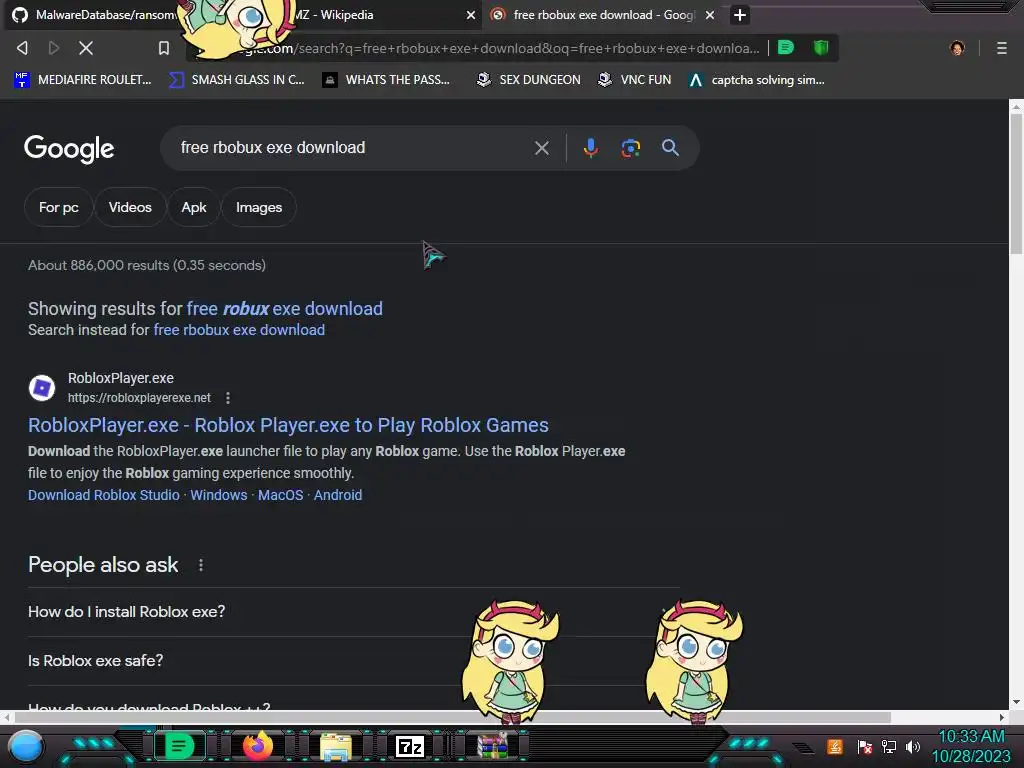Open the green chat app in taskbar

click(179, 746)
